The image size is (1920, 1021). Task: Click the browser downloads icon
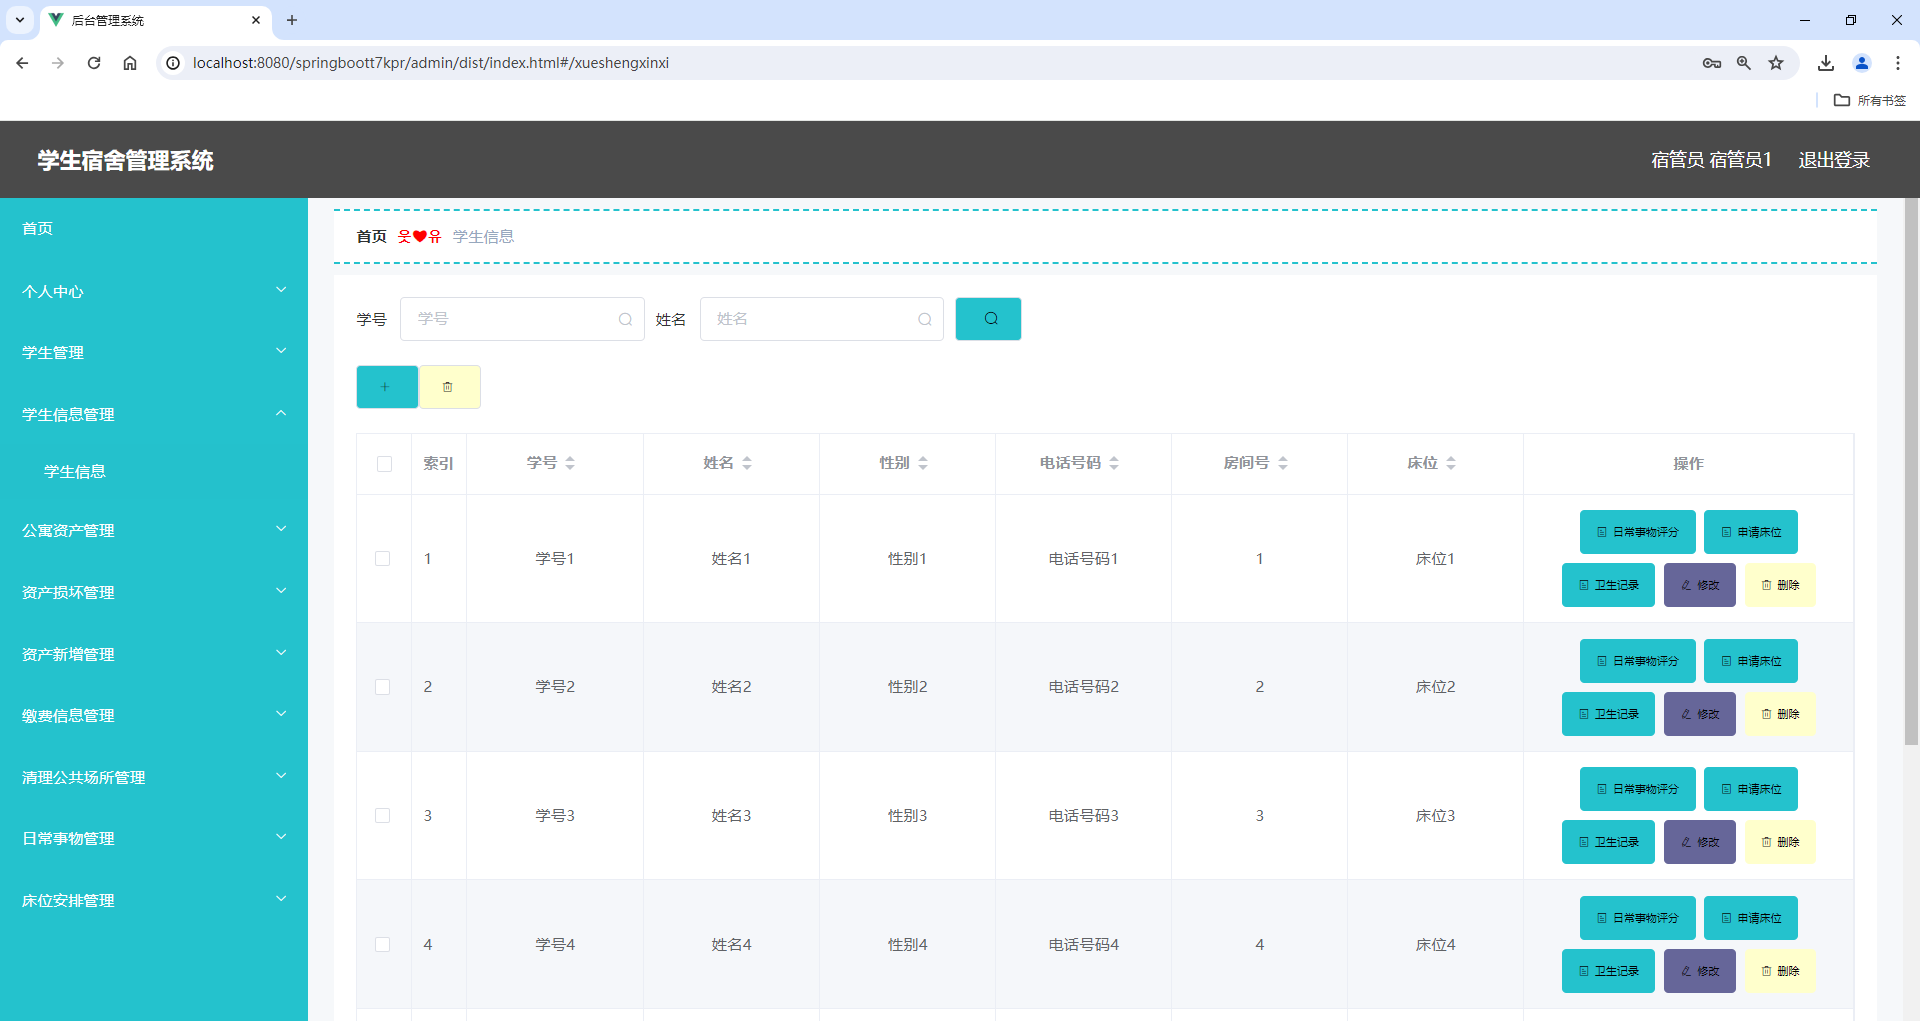(1825, 62)
